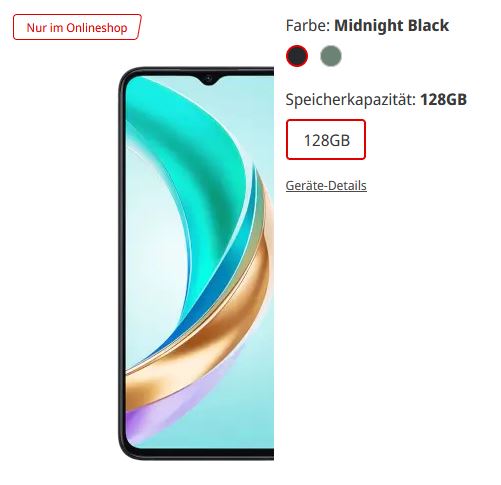Click the Farbe label text
Screen dimensions: 501x485
click(x=308, y=26)
